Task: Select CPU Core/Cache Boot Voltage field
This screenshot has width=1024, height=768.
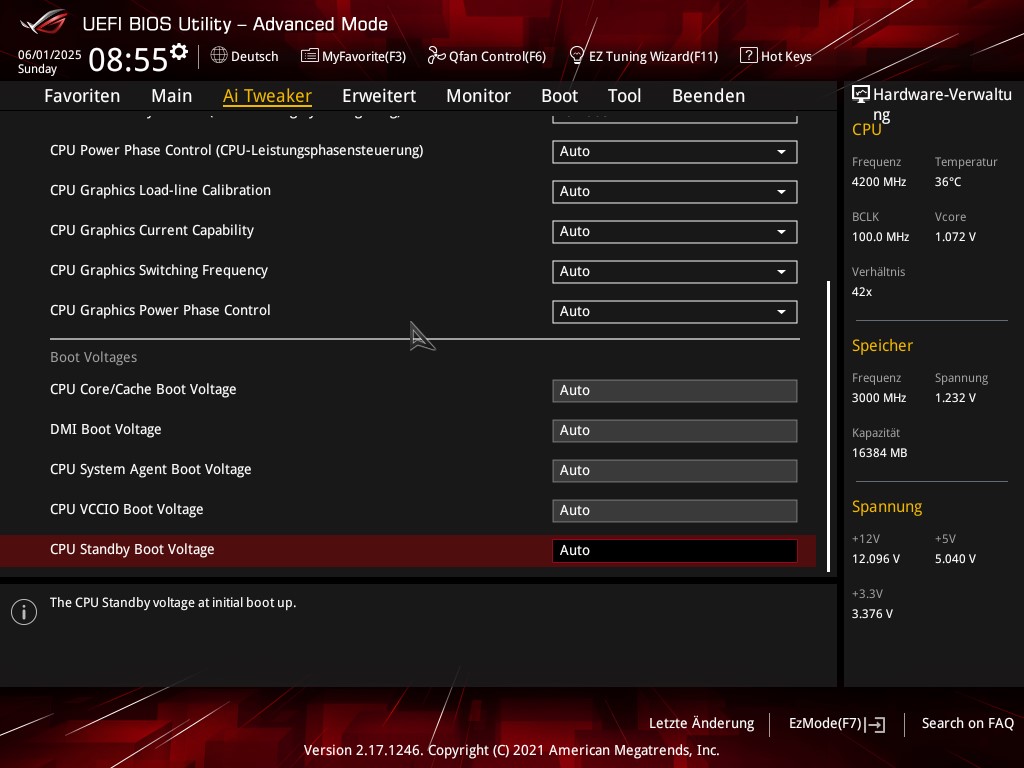Action: coord(674,391)
